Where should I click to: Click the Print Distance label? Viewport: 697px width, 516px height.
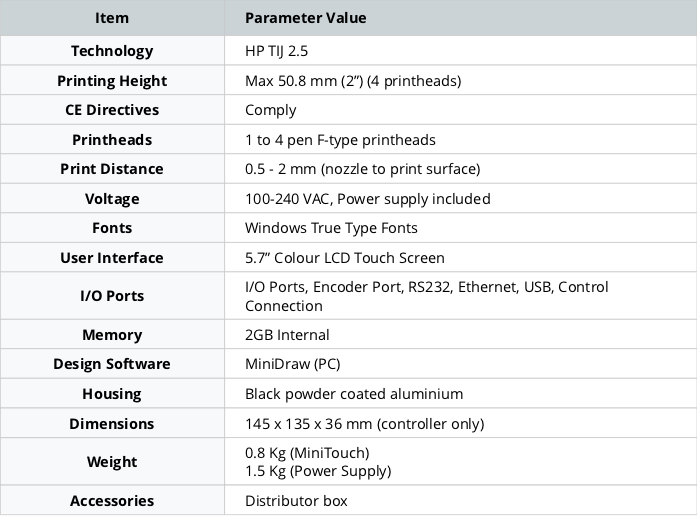pyautogui.click(x=112, y=169)
